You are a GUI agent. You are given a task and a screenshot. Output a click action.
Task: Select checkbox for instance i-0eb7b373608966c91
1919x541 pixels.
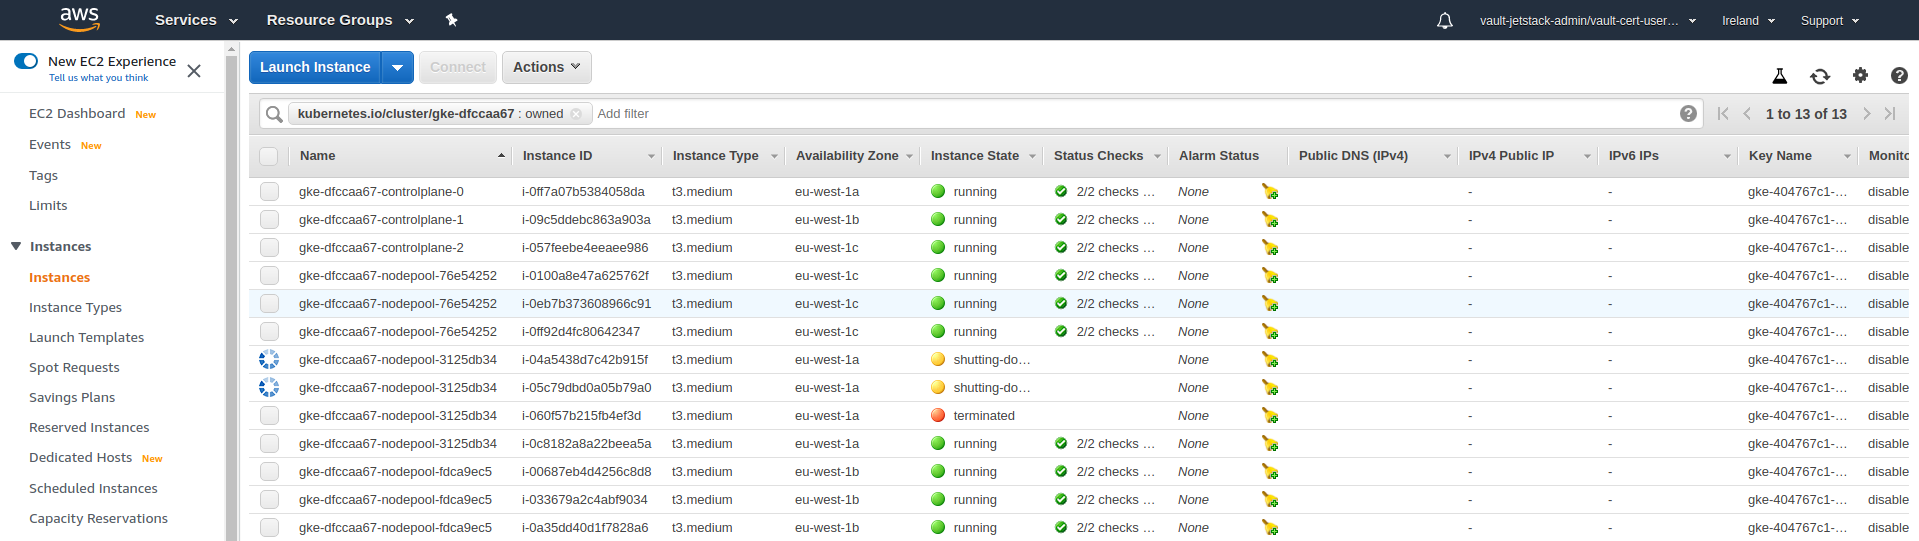(x=269, y=304)
